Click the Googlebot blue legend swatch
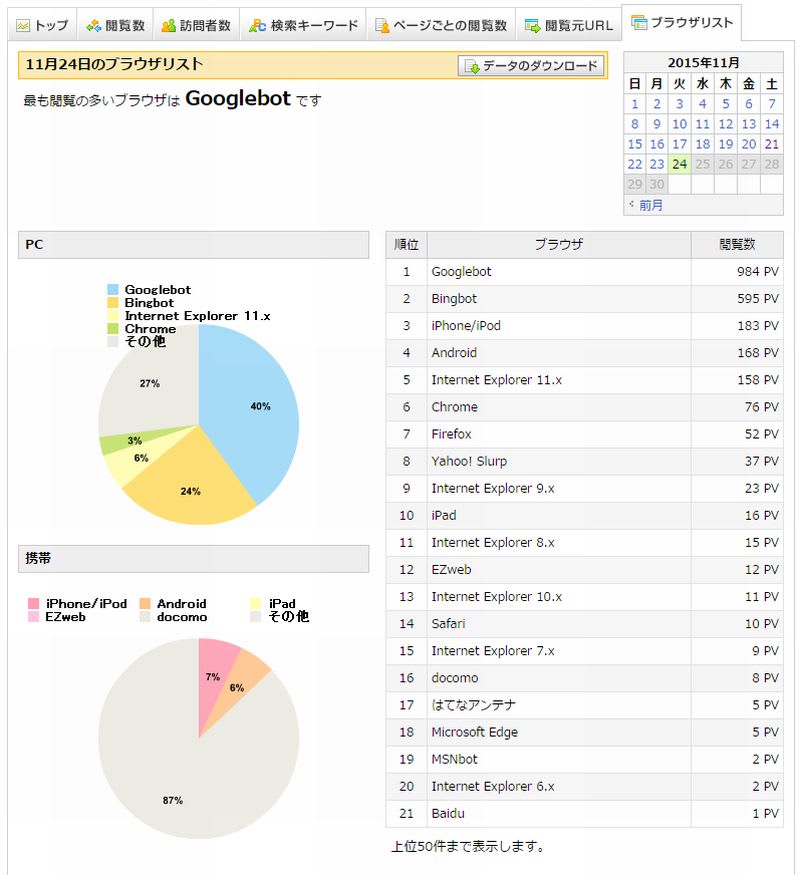Screen dimensions: 800x875 point(113,290)
